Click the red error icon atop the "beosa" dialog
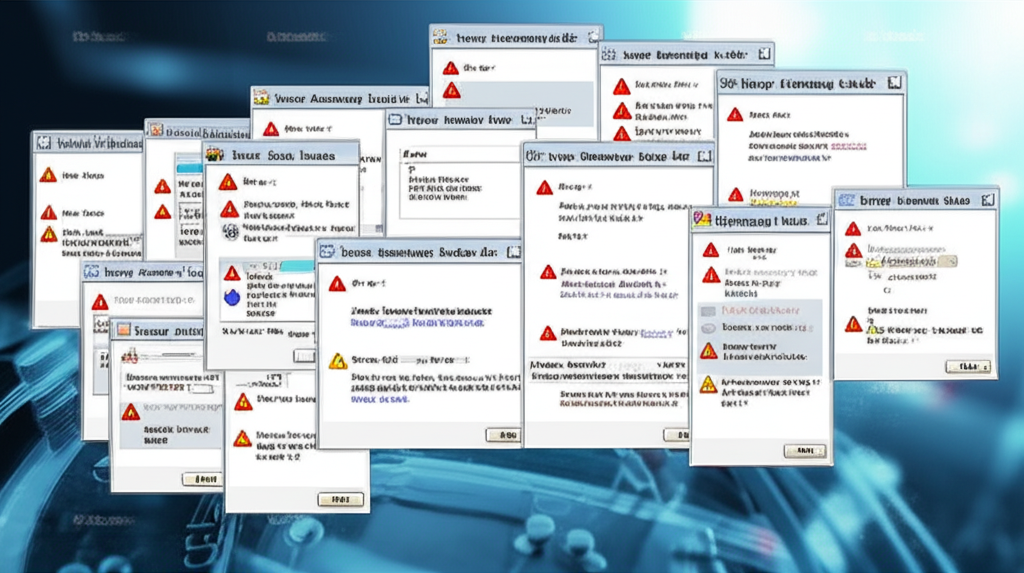The height and width of the screenshot is (573, 1024). pos(338,284)
